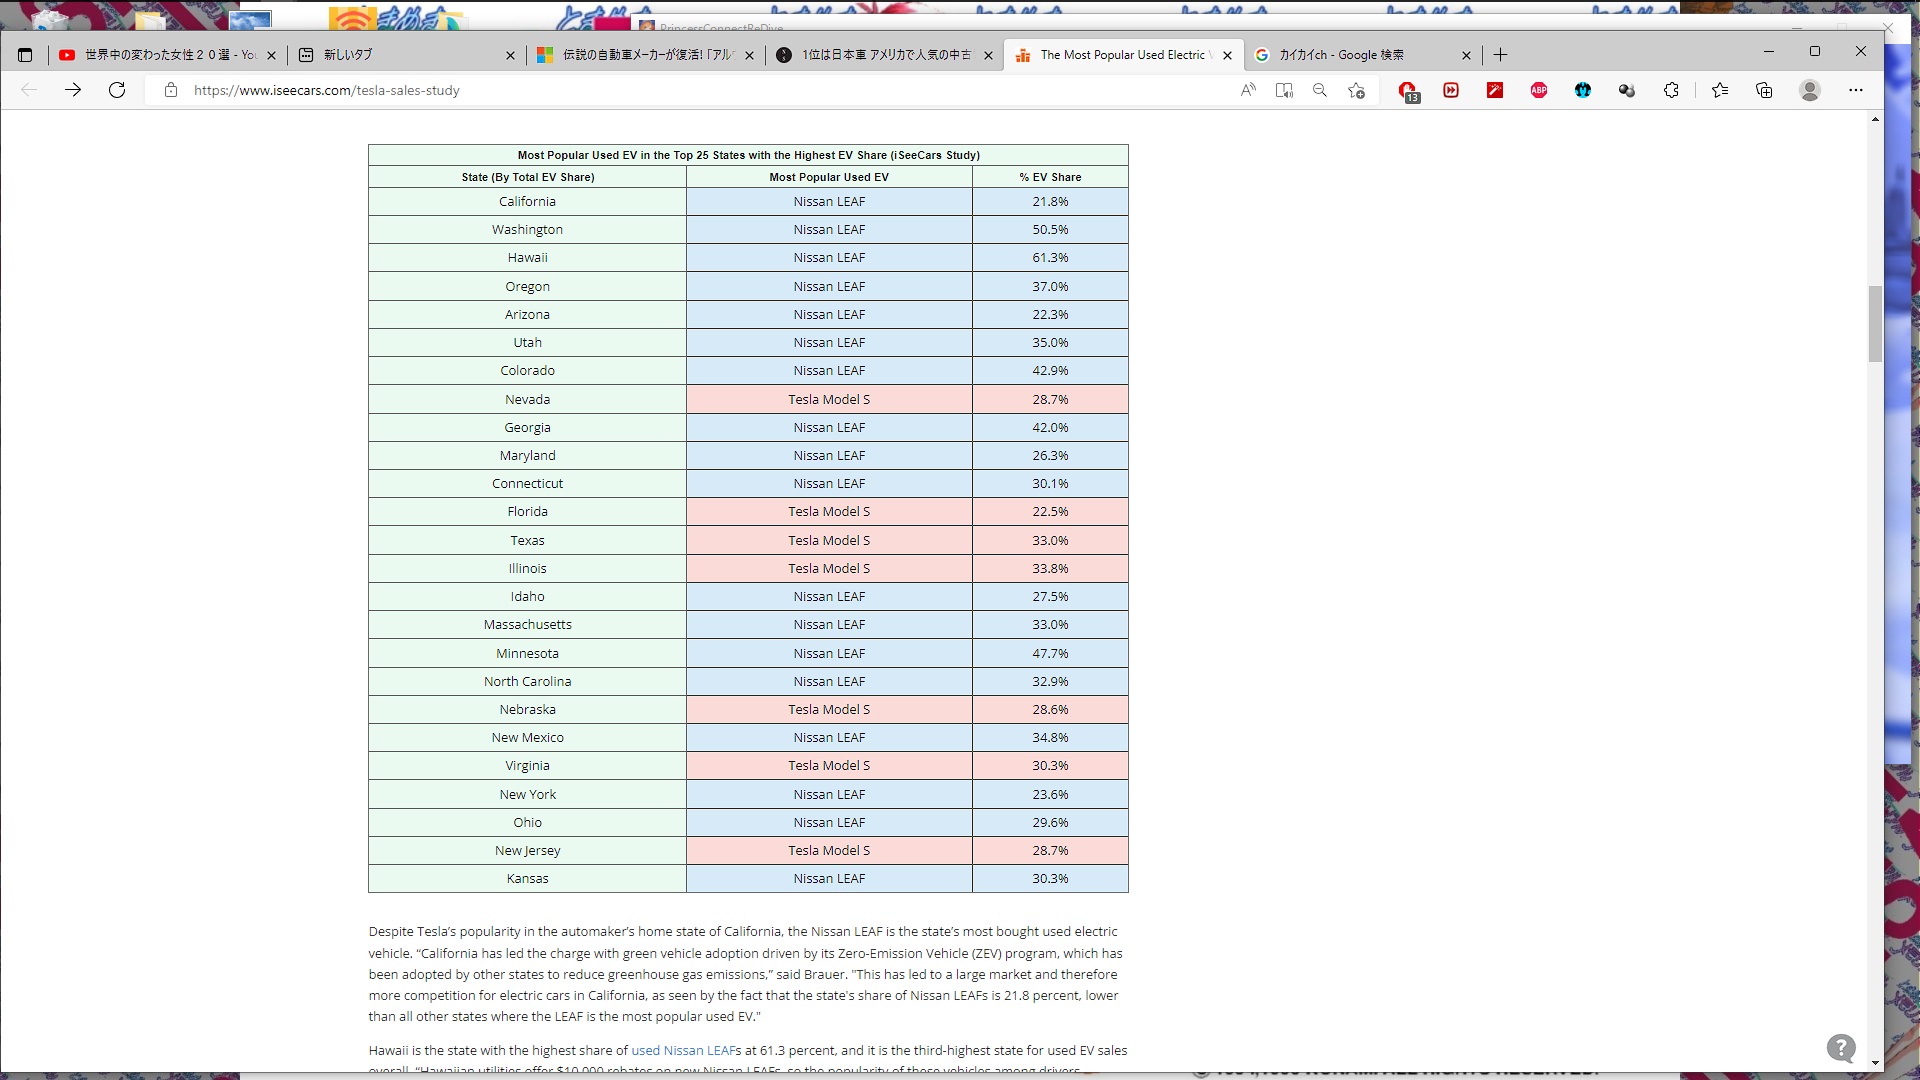Reload the current page

(117, 90)
